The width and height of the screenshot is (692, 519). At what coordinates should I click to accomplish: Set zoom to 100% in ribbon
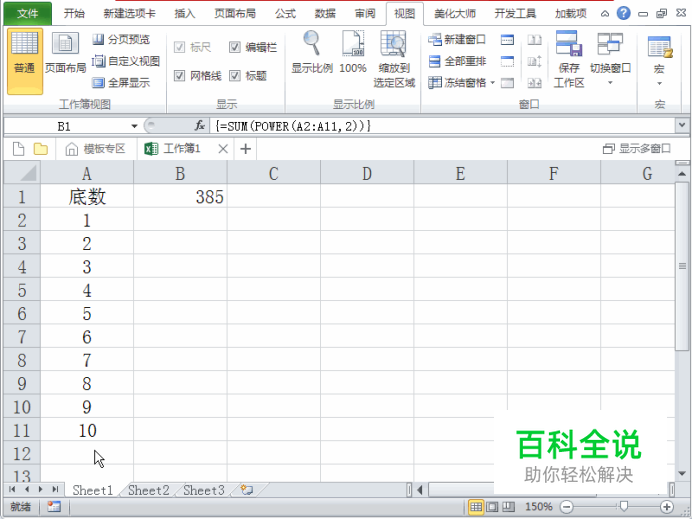(353, 52)
